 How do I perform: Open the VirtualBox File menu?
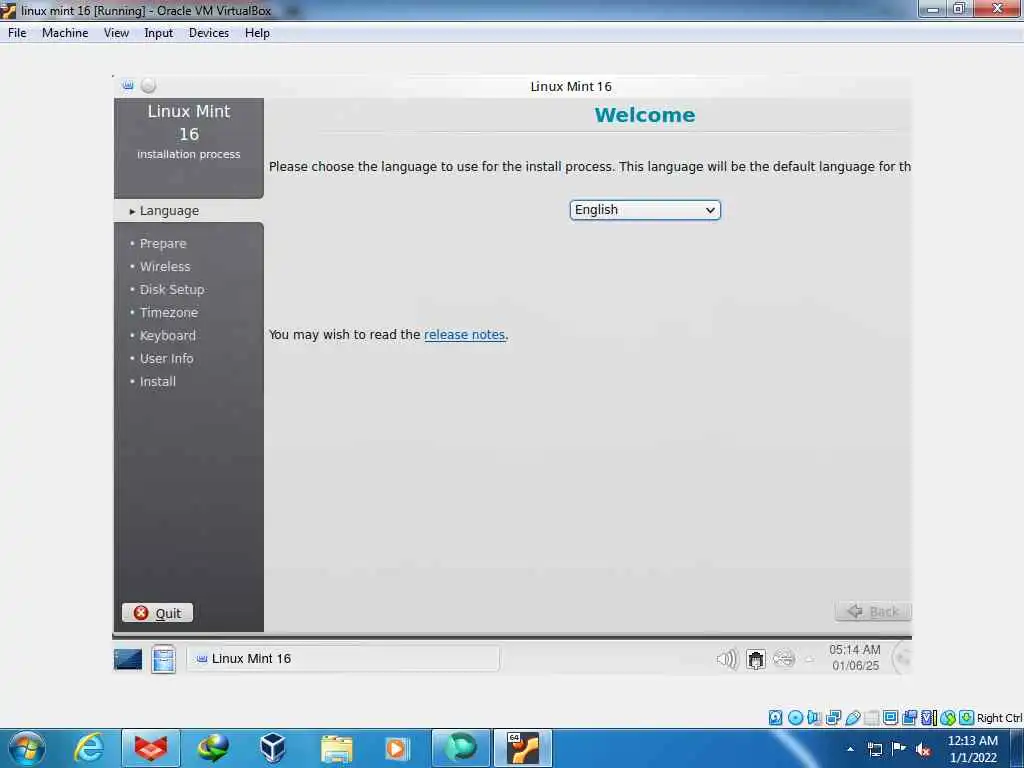17,33
